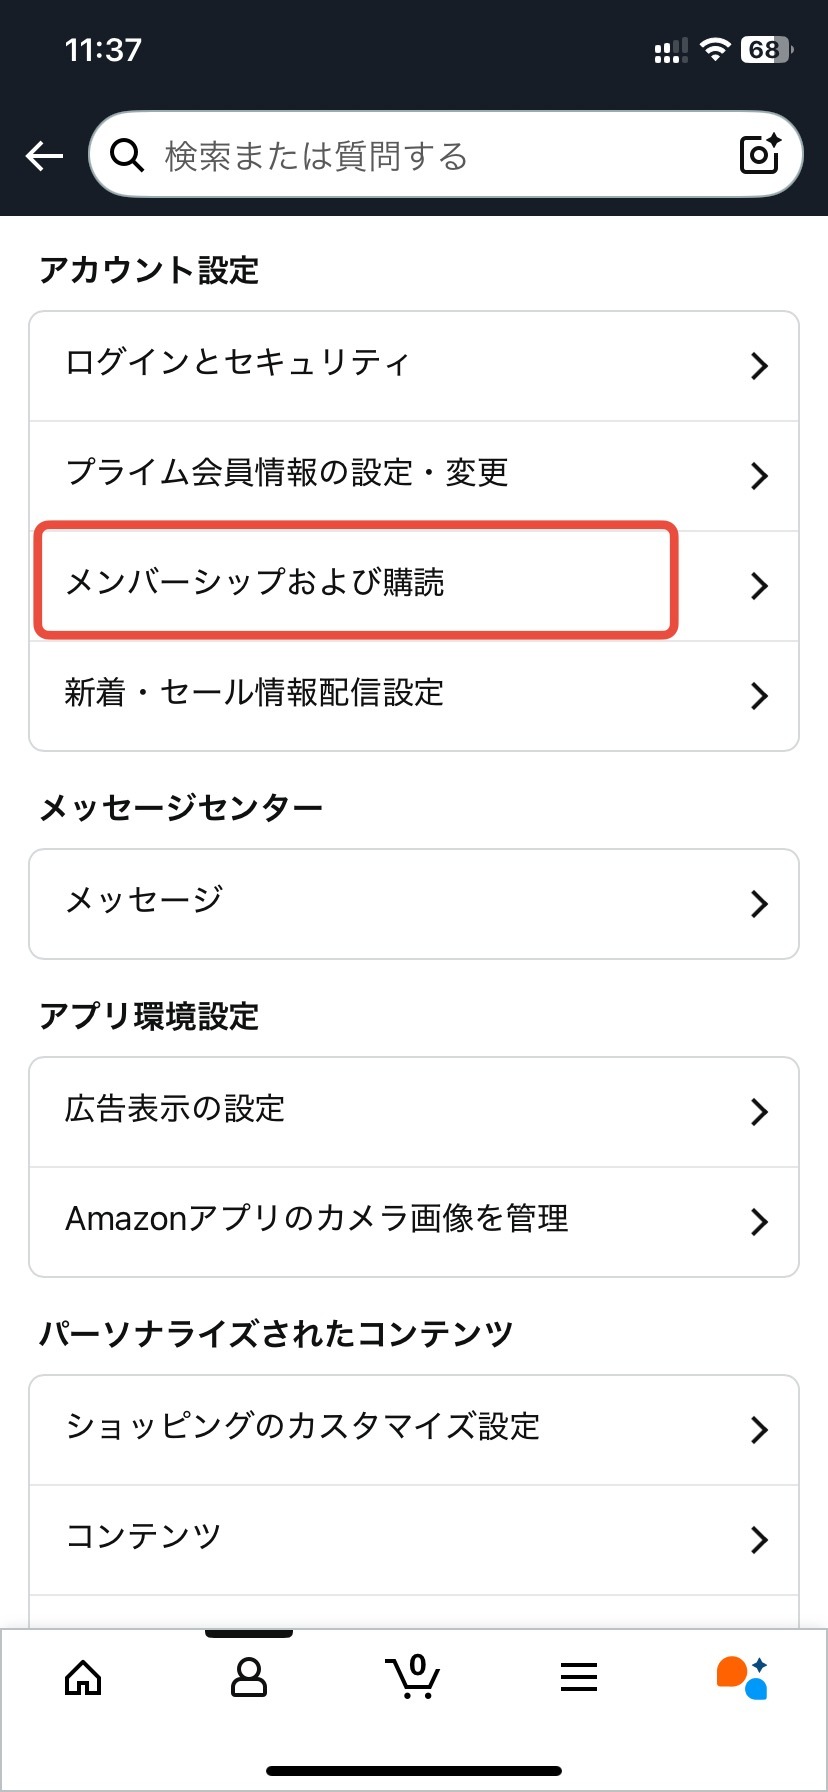The height and width of the screenshot is (1792, 828).
Task: Expand chevron for 広告表示の設定
Action: tap(759, 1112)
